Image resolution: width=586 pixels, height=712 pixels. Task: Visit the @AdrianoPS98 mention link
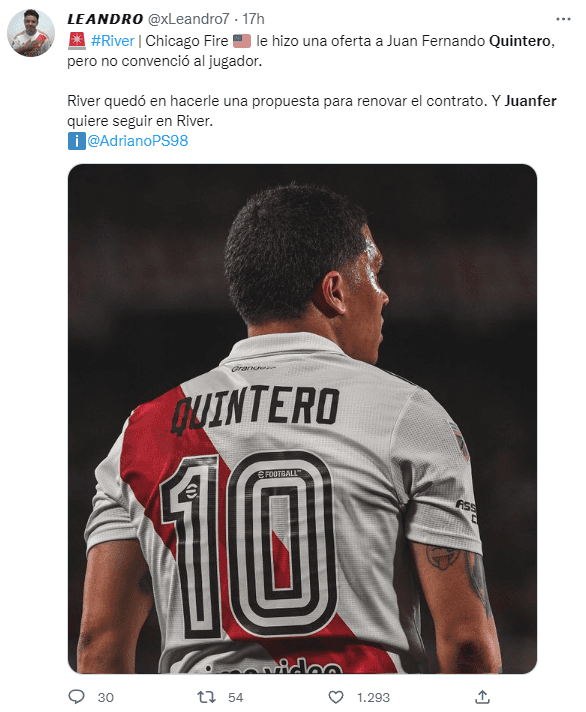[x=137, y=141]
